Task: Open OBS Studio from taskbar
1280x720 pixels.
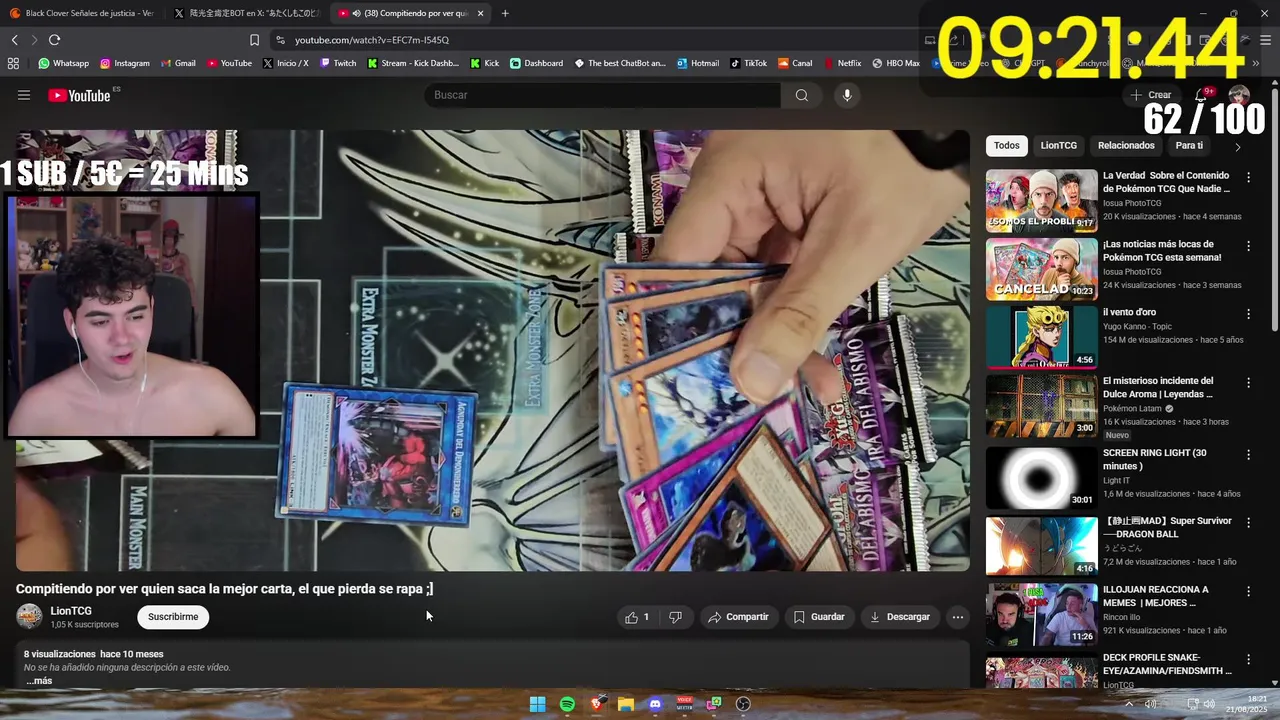Action: click(x=743, y=704)
